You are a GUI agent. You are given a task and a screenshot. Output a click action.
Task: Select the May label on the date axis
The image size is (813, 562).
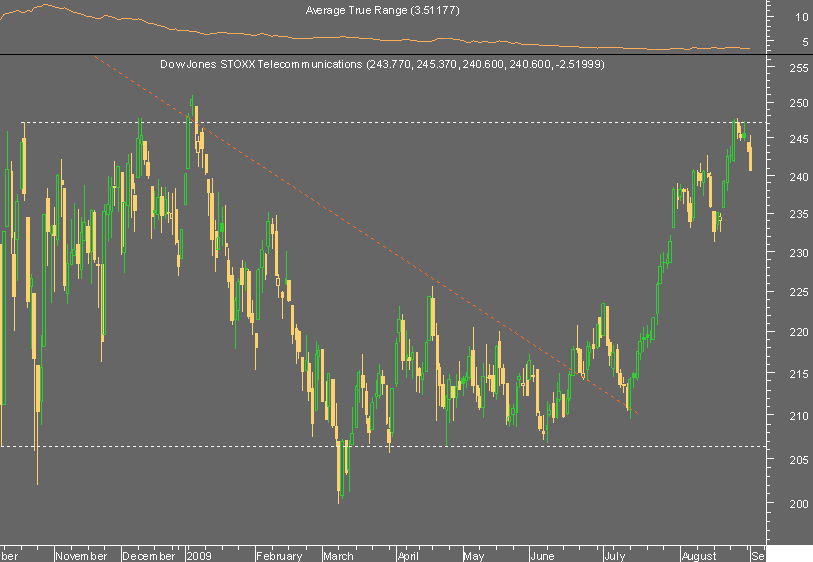[474, 556]
